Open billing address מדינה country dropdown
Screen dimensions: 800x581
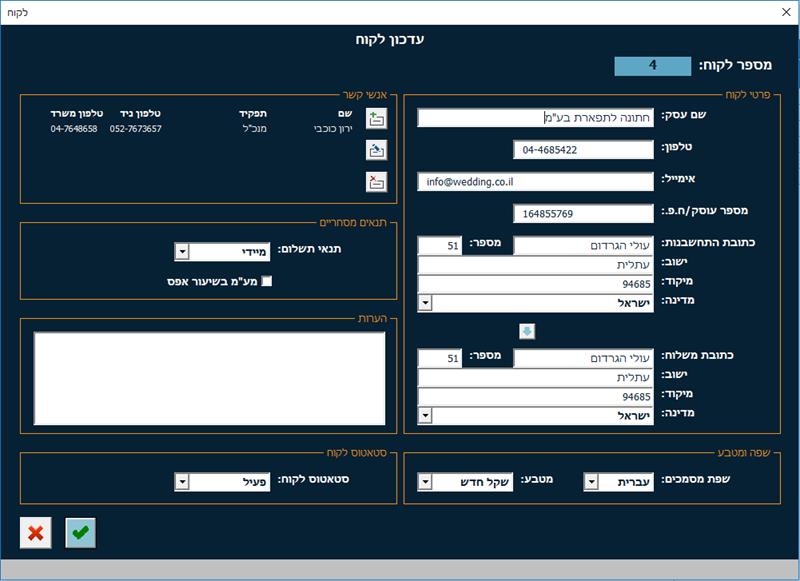pyautogui.click(x=425, y=303)
